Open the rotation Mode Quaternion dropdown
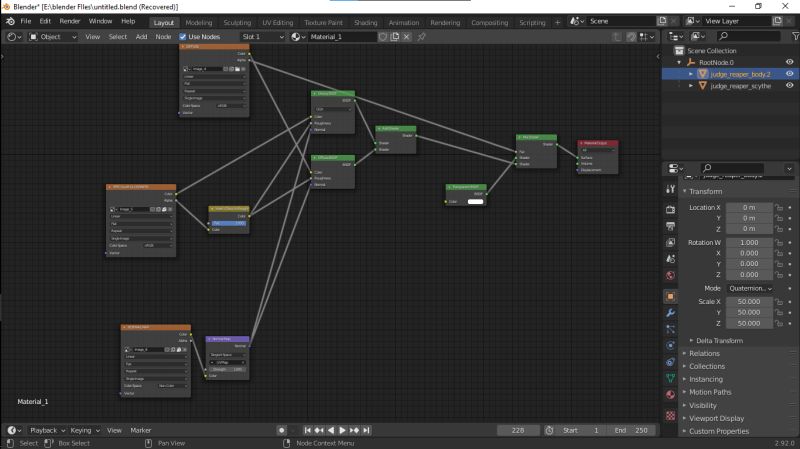The height and width of the screenshot is (449, 800). coord(750,288)
